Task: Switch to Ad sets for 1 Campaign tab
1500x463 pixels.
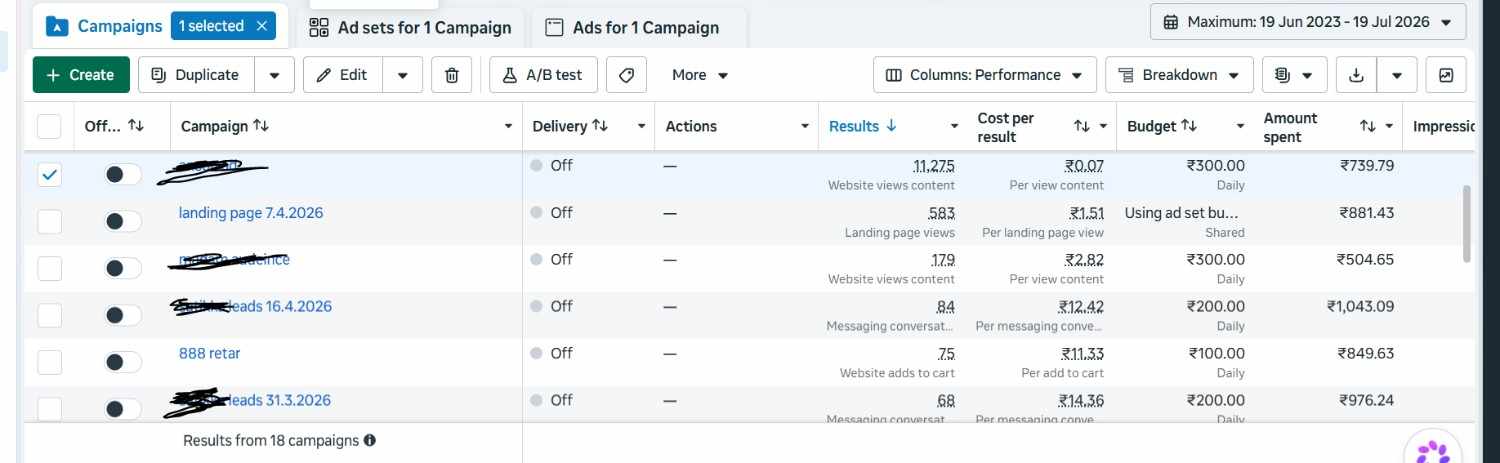Action: [x=410, y=28]
